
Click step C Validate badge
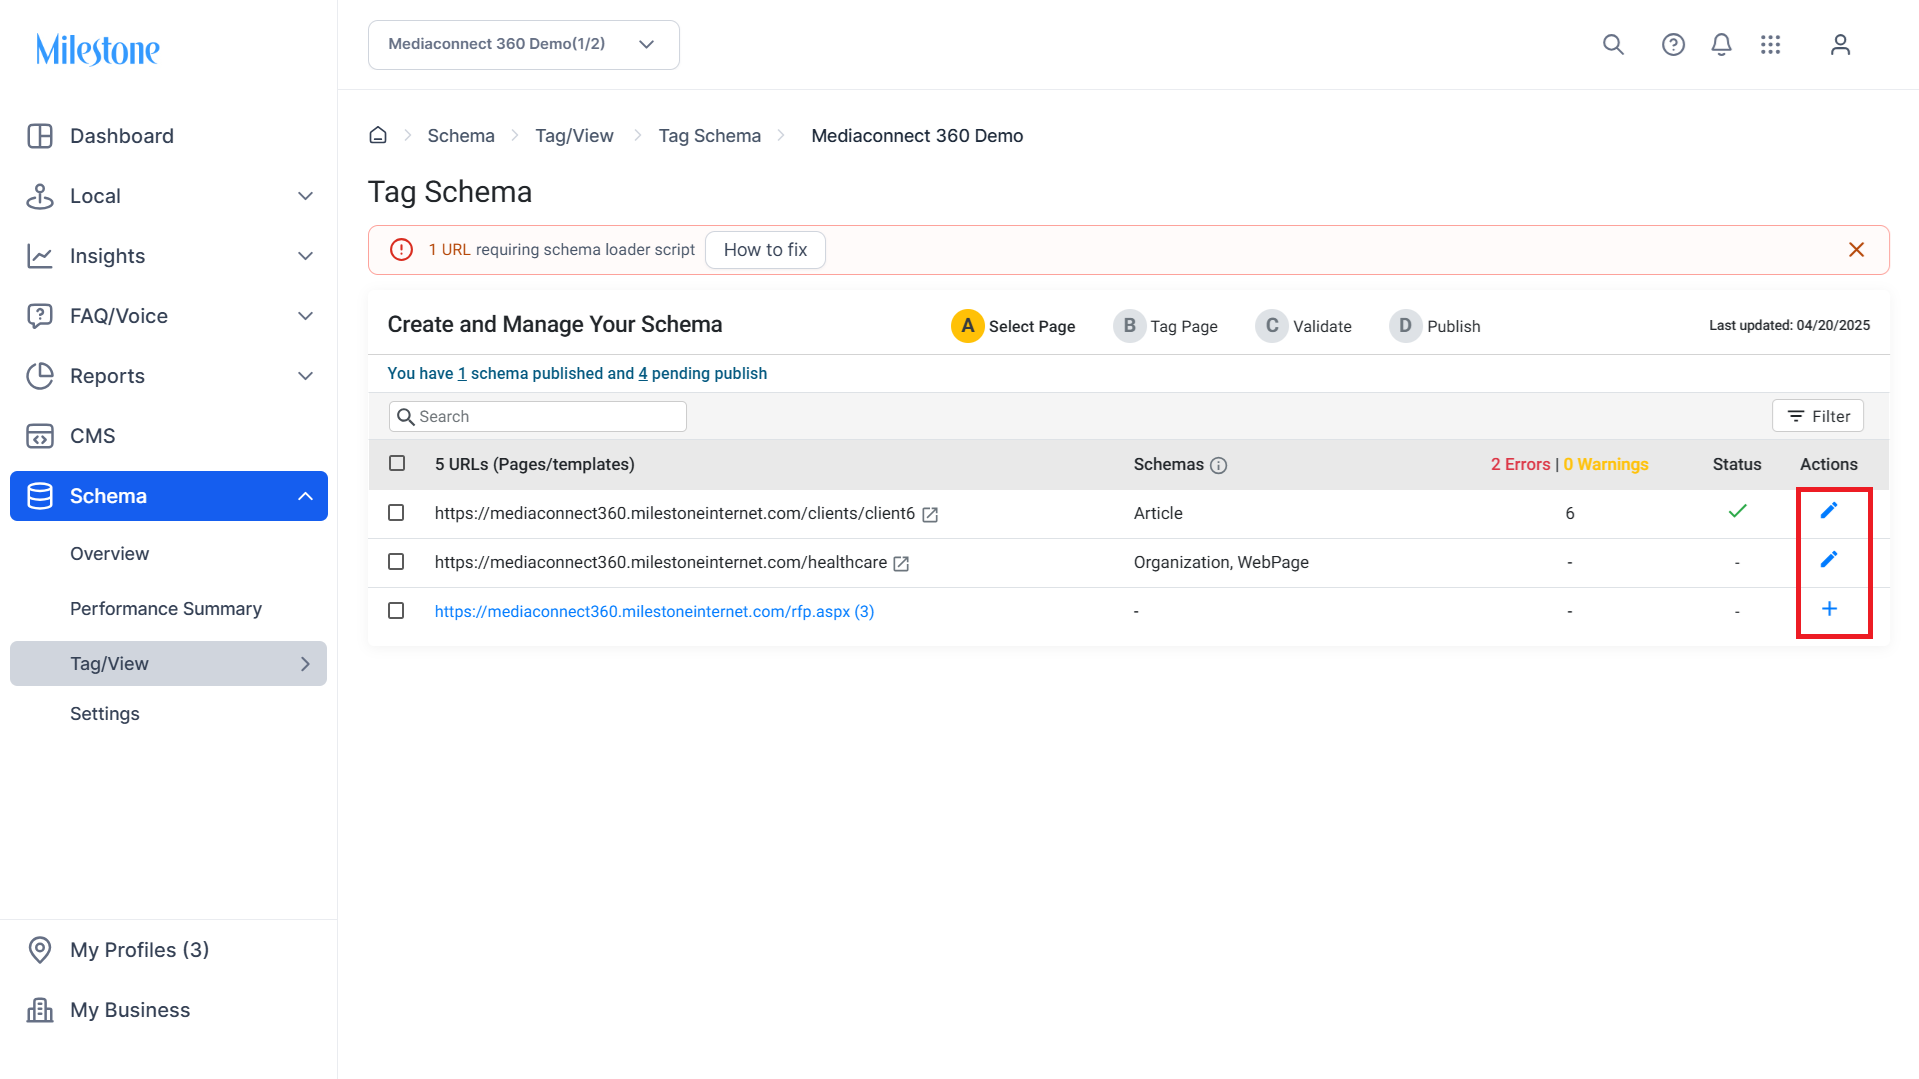click(1271, 326)
